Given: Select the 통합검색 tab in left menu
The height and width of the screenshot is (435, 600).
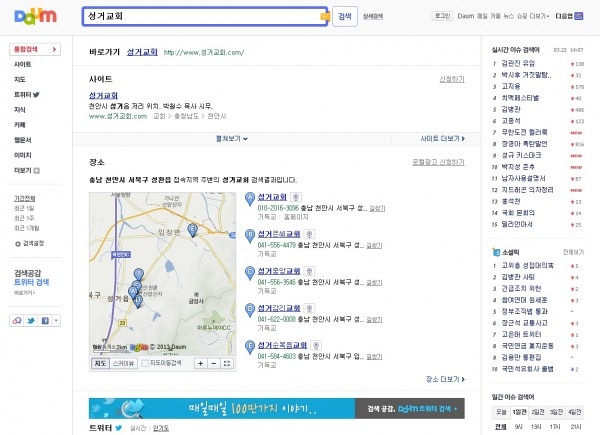Looking at the screenshot, I should click(x=35, y=49).
